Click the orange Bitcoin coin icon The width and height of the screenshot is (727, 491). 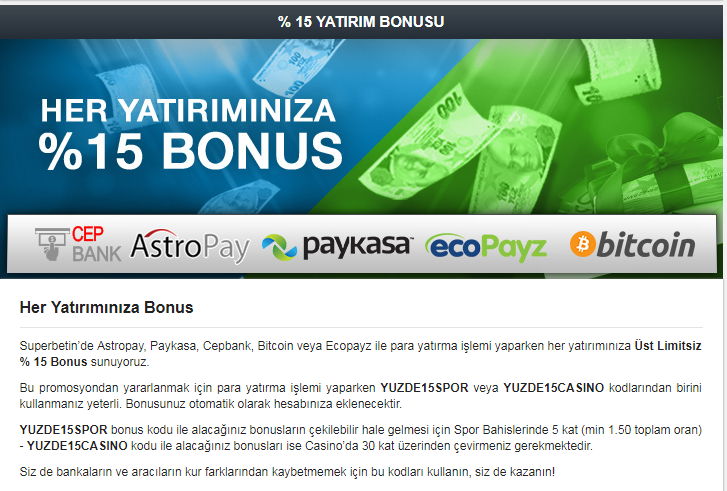click(x=582, y=244)
